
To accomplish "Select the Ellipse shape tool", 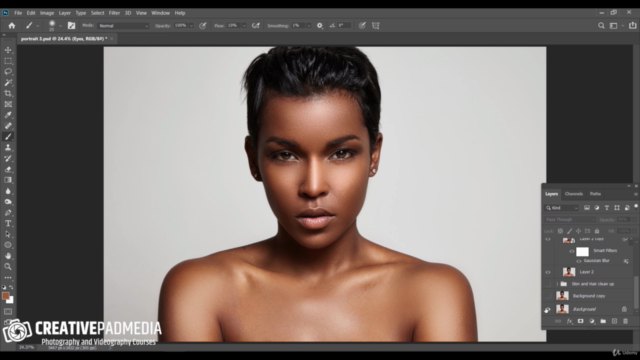I will [x=8, y=245].
